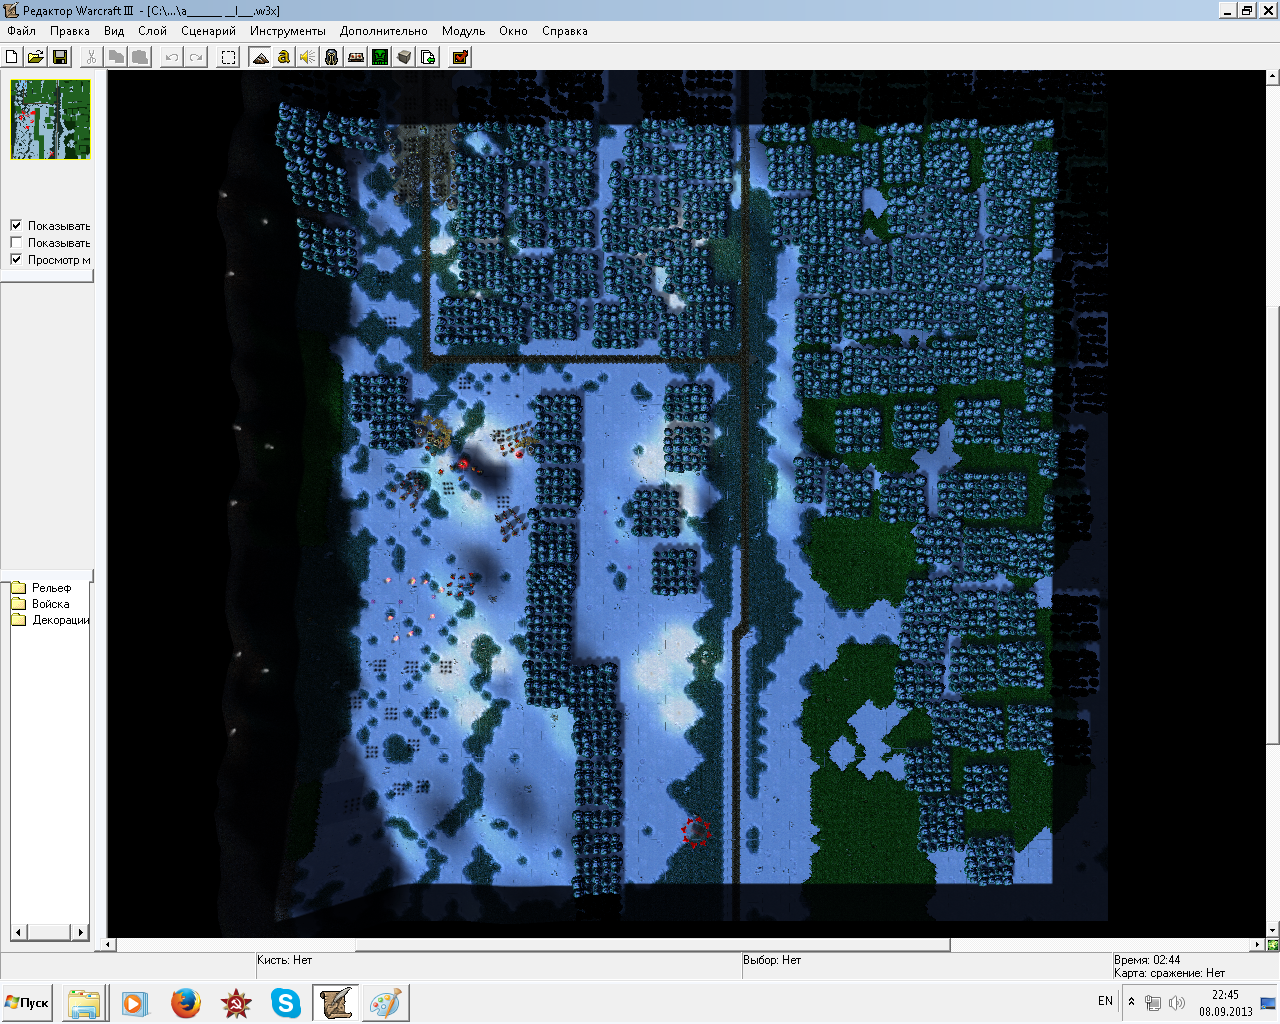
Task: Open the Инструменты menu
Action: pyautogui.click(x=287, y=31)
